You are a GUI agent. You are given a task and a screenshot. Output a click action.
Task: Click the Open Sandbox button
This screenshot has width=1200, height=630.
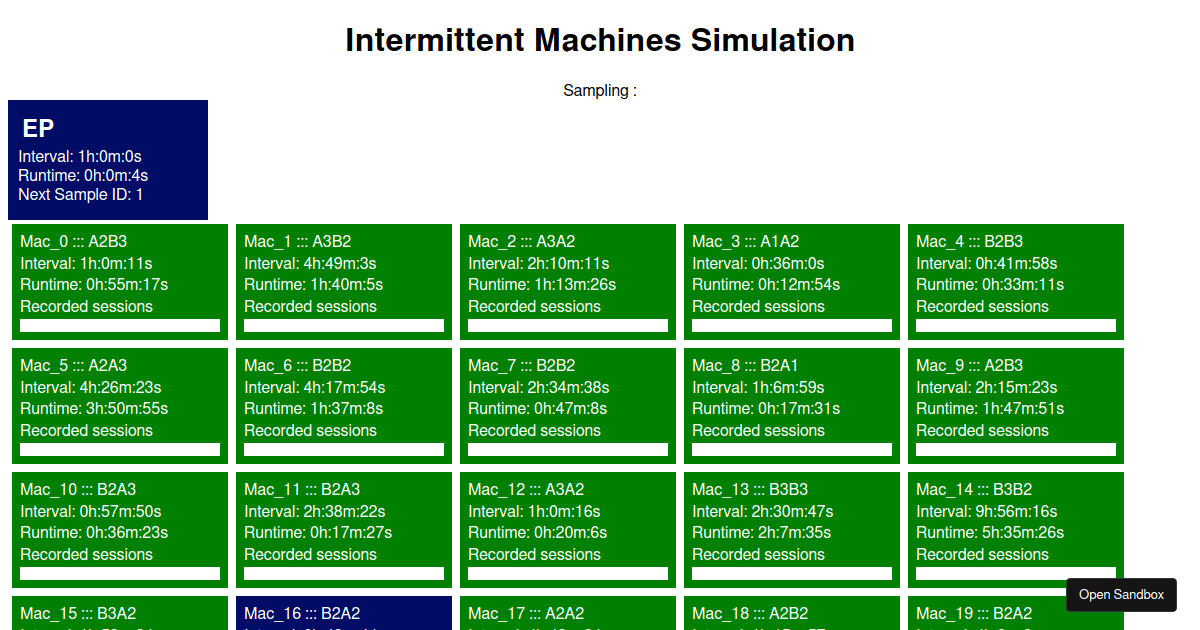pyautogui.click(x=1121, y=594)
